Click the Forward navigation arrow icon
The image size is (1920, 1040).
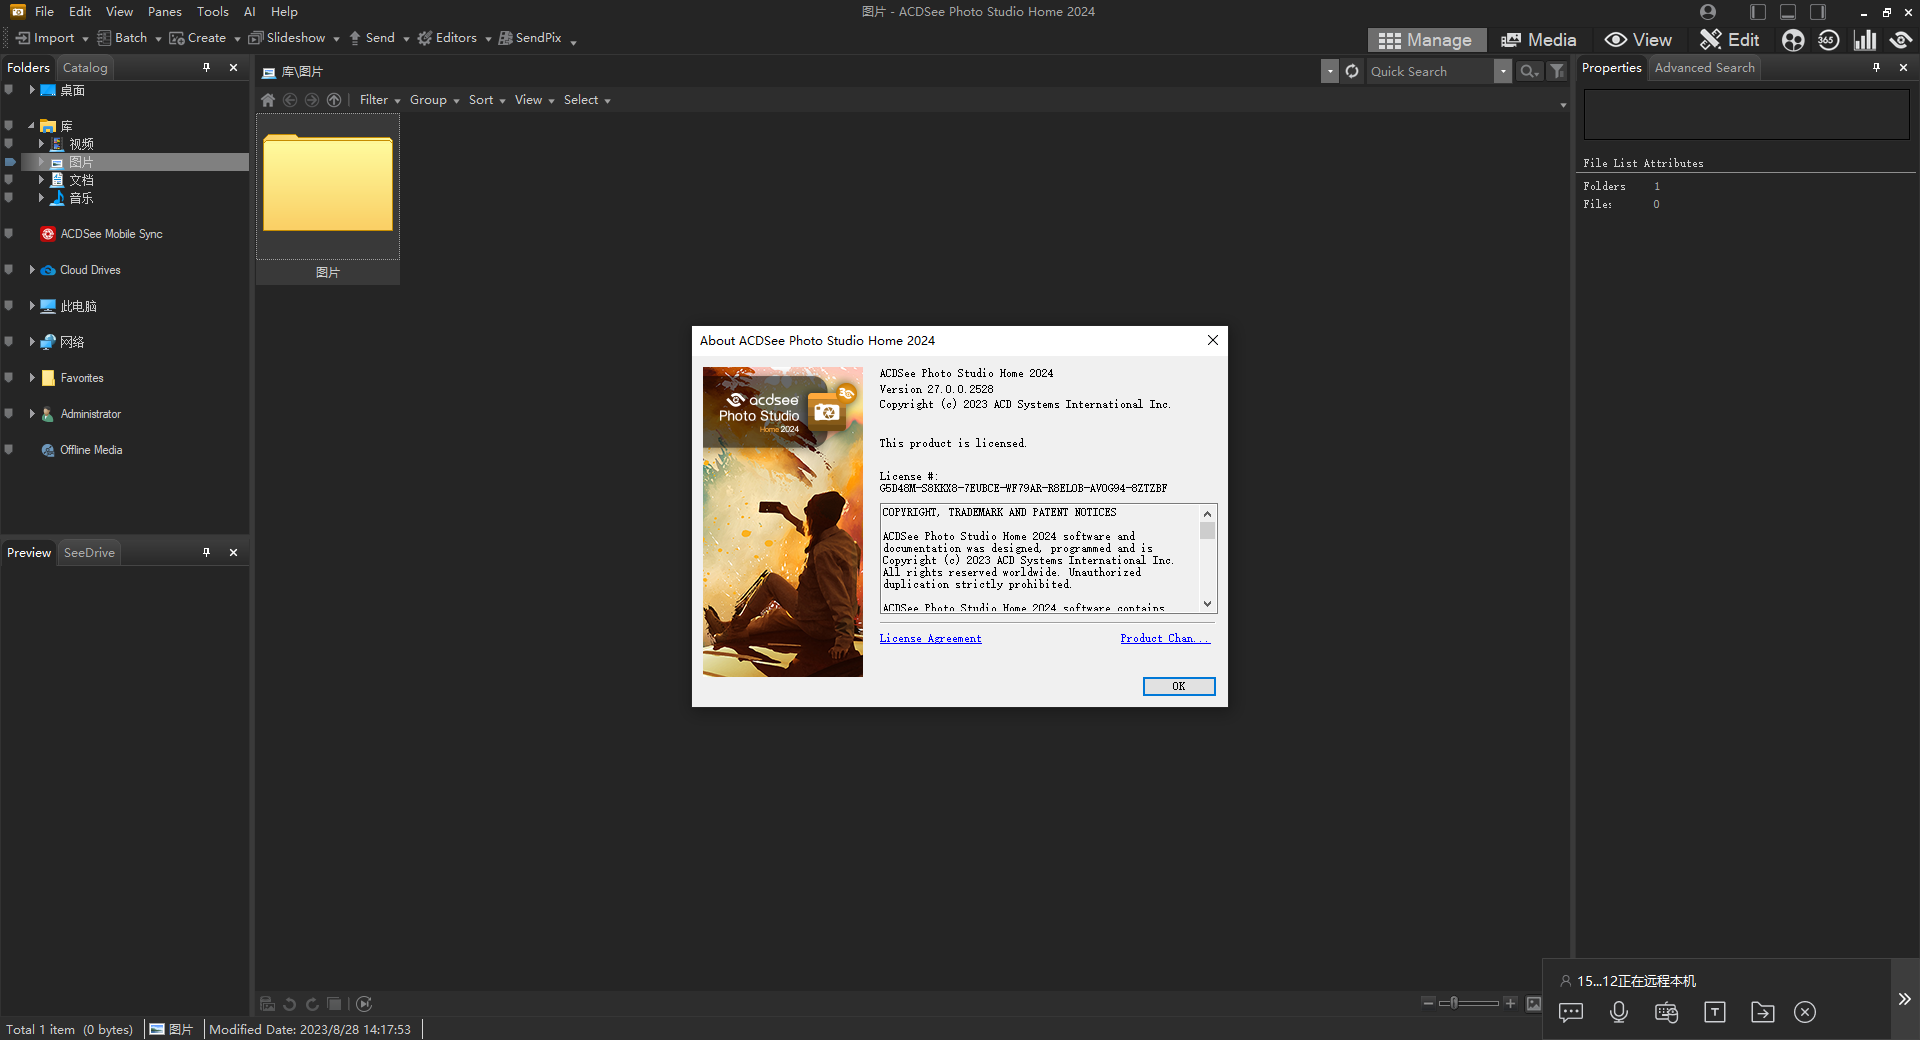(312, 100)
